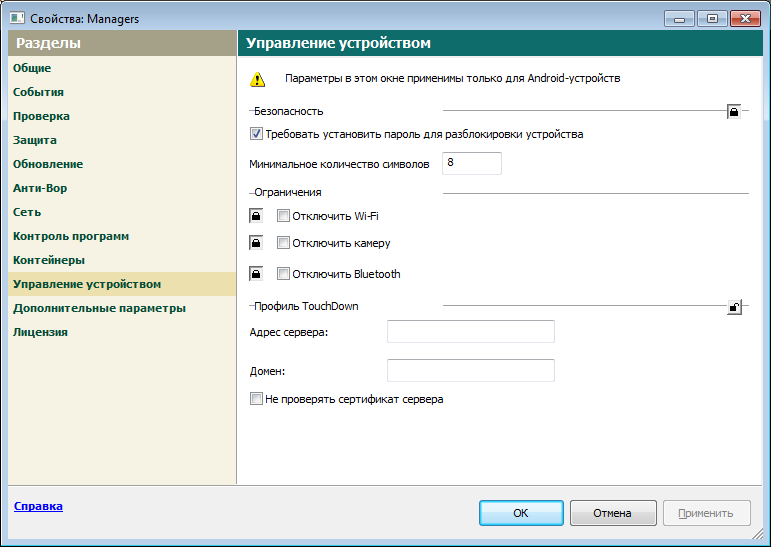Click the lock icon beside Безопасность section

click(x=734, y=112)
